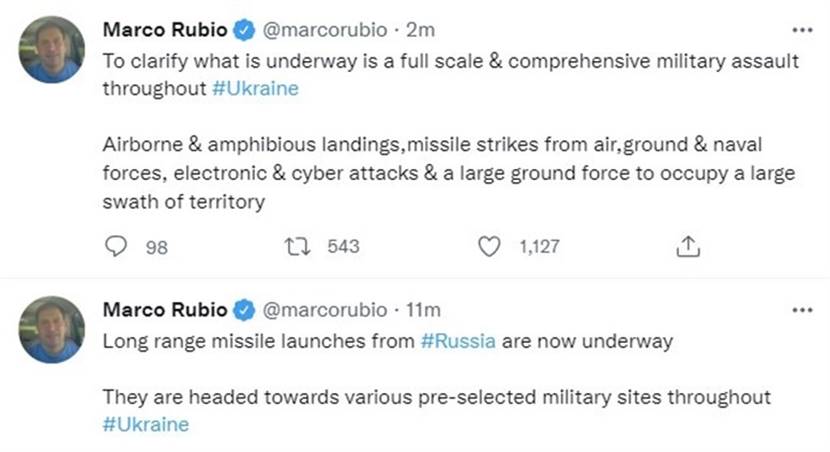The width and height of the screenshot is (830, 452).
Task: Open more options on the missile launches tweet
Action: (802, 310)
